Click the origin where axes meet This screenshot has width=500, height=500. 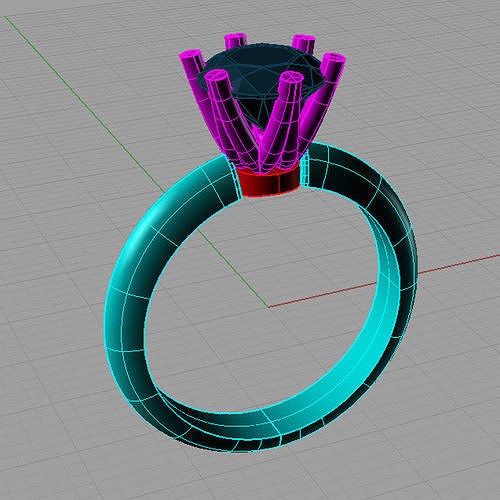269,307
